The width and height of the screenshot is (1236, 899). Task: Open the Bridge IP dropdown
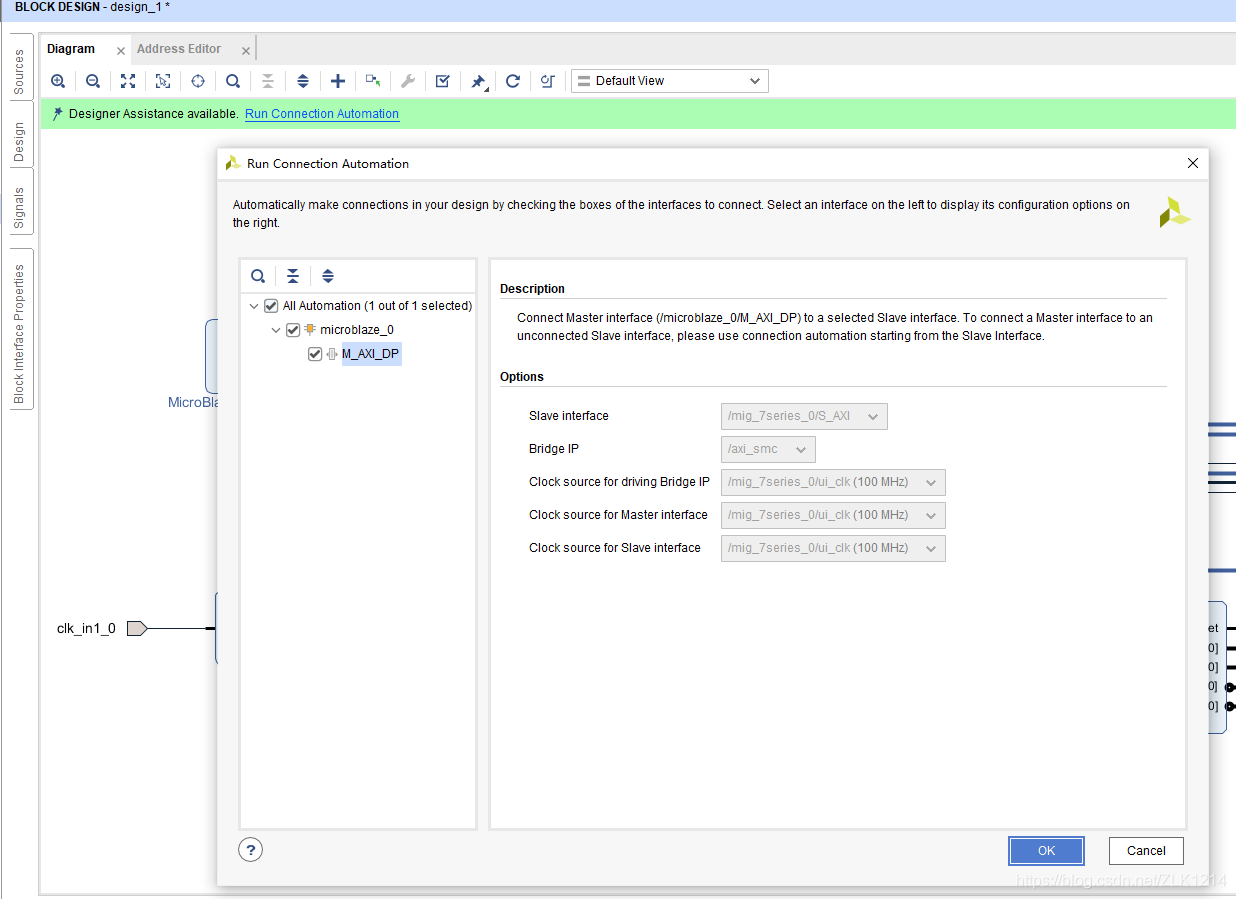(x=768, y=449)
